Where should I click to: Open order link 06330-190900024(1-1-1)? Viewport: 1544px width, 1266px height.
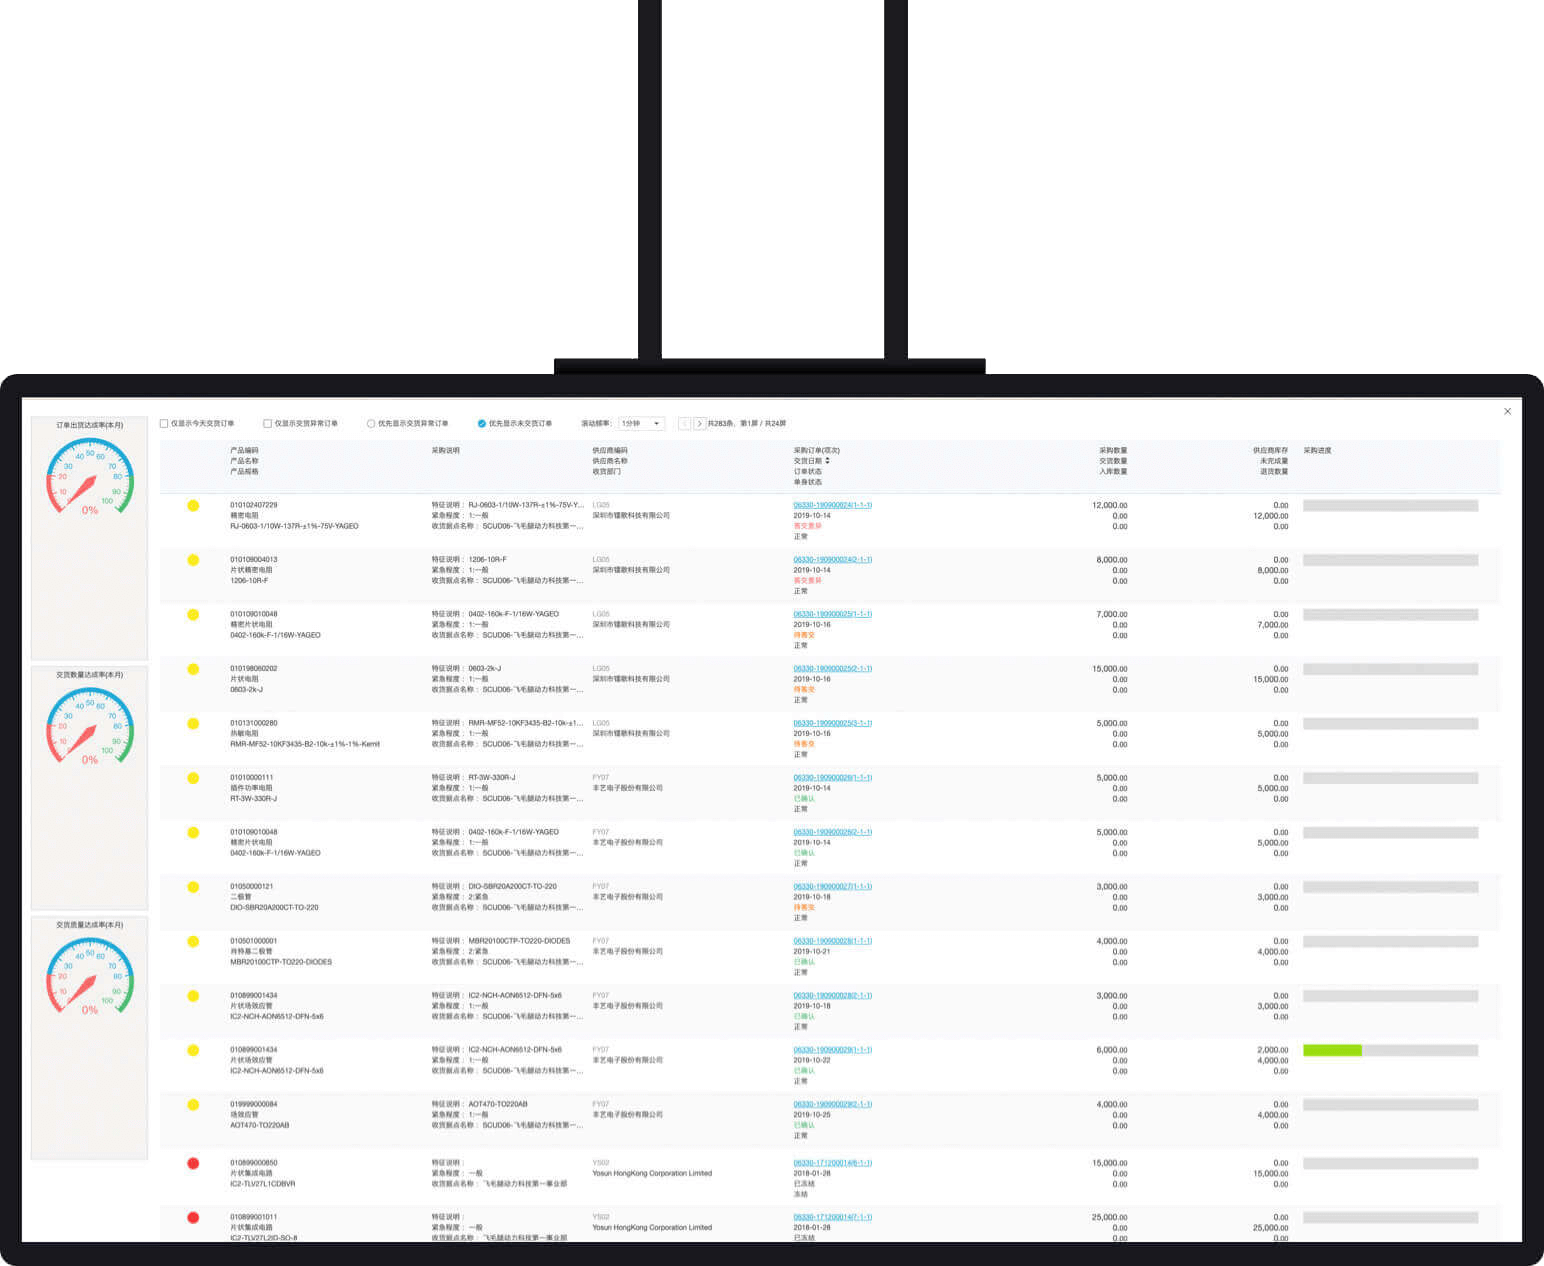pos(832,505)
